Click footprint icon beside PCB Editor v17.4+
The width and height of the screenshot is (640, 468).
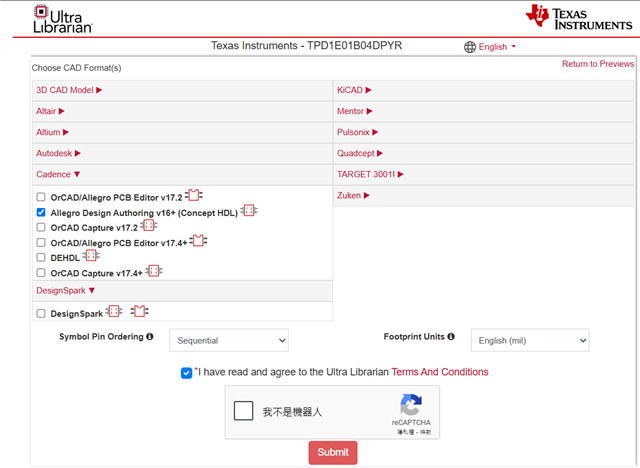(198, 241)
